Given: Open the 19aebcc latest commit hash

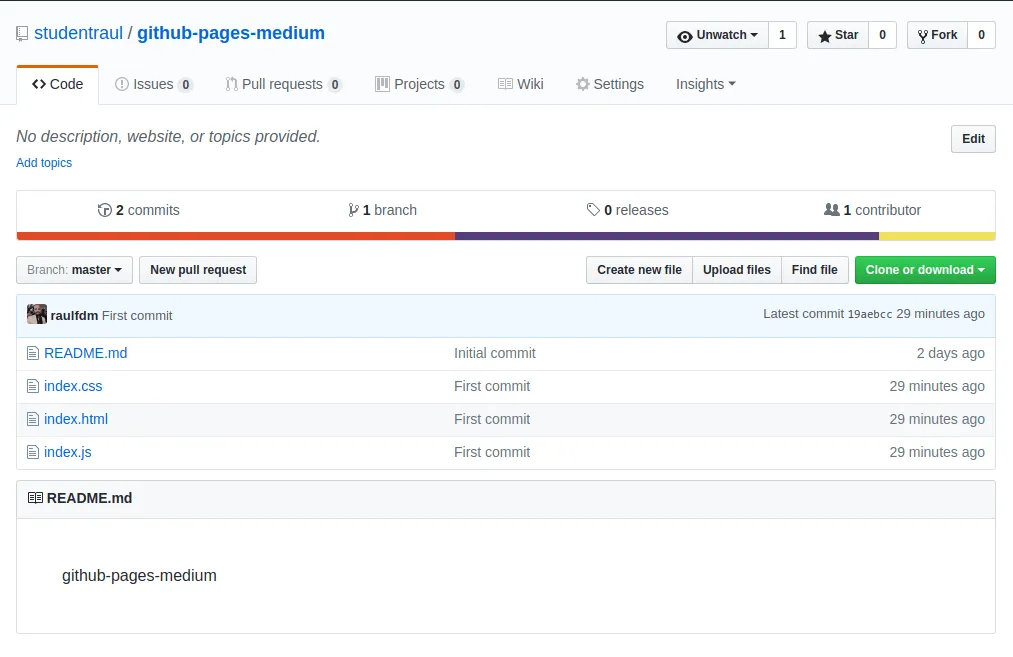Looking at the screenshot, I should pyautogui.click(x=870, y=315).
